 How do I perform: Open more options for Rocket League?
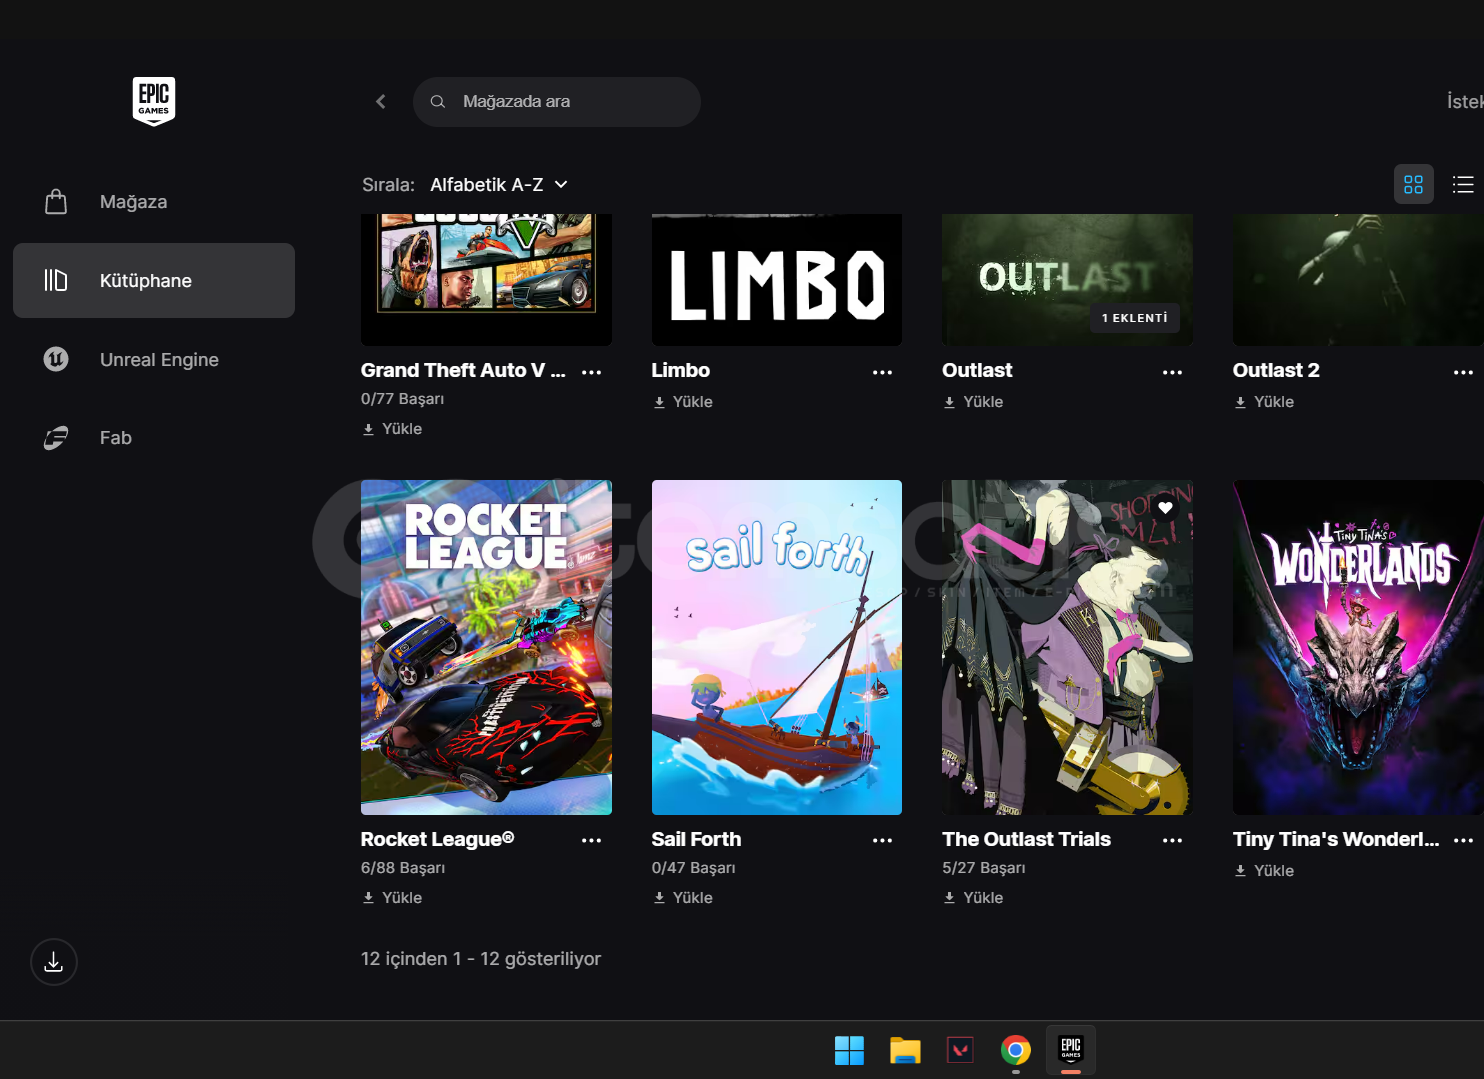click(592, 841)
